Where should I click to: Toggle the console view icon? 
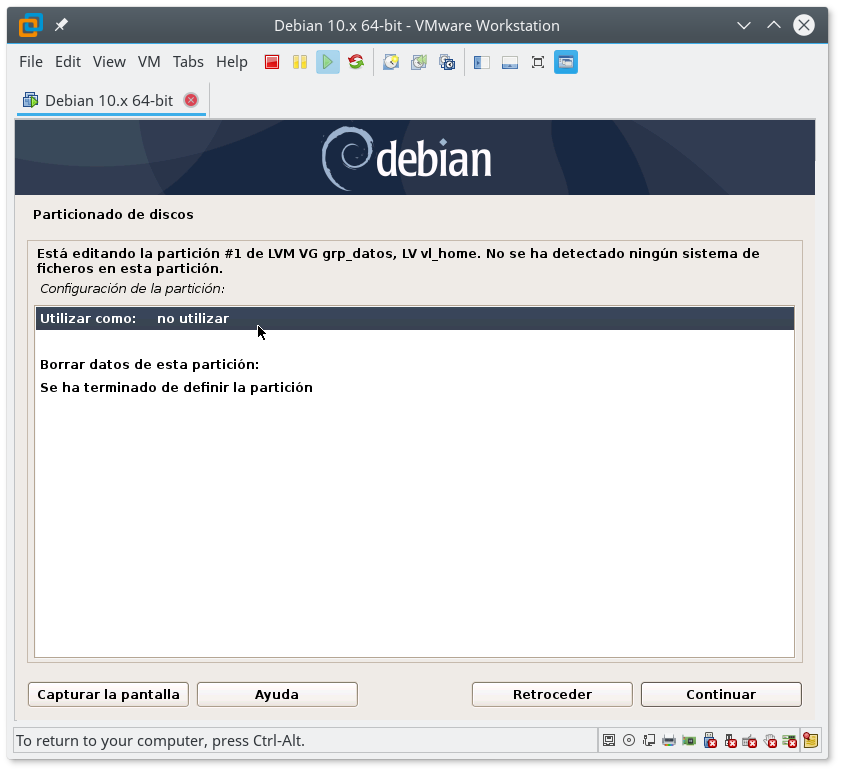566,62
